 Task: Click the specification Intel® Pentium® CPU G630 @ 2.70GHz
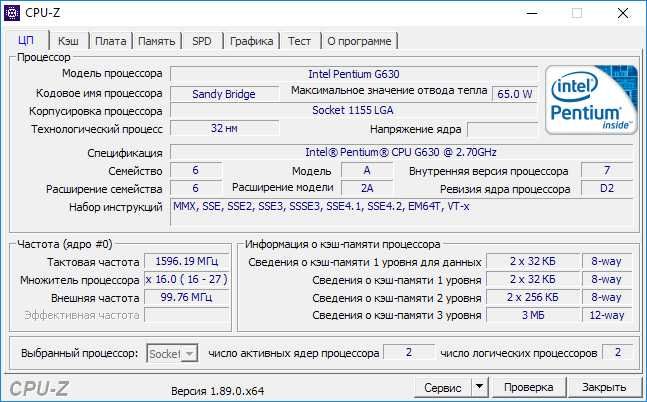(401, 152)
